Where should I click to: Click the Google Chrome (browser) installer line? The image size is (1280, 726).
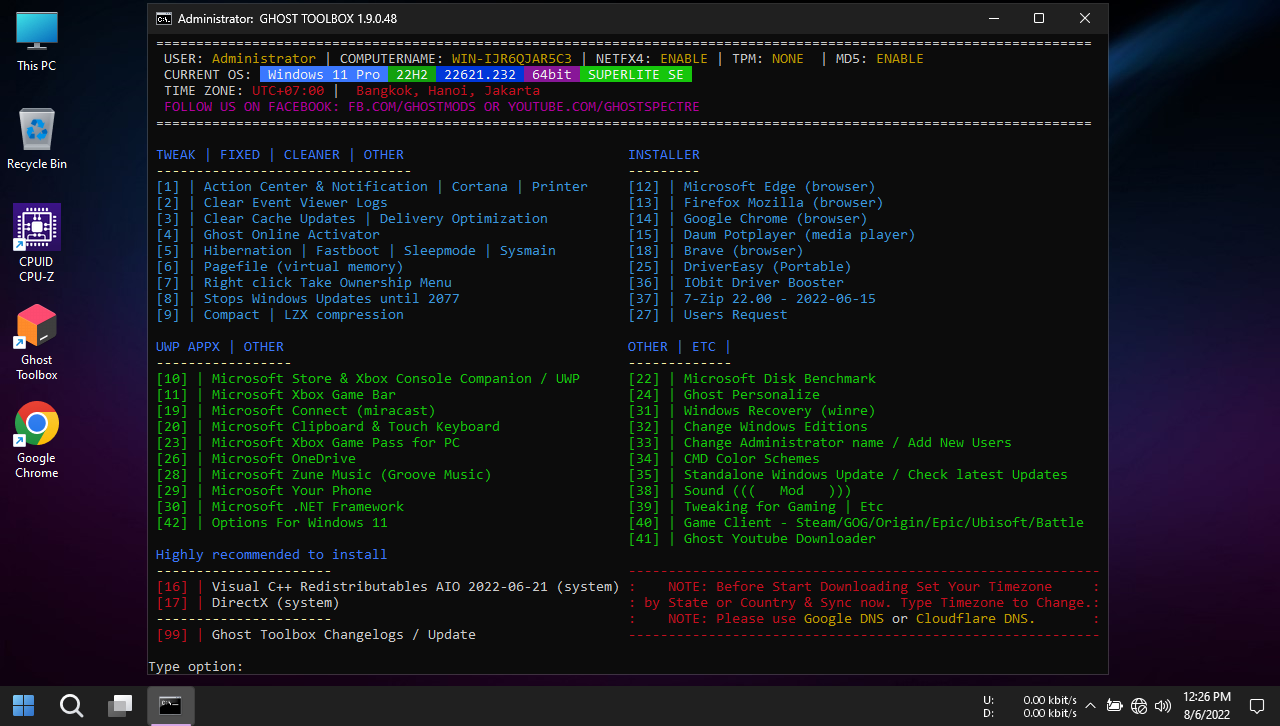[775, 219]
